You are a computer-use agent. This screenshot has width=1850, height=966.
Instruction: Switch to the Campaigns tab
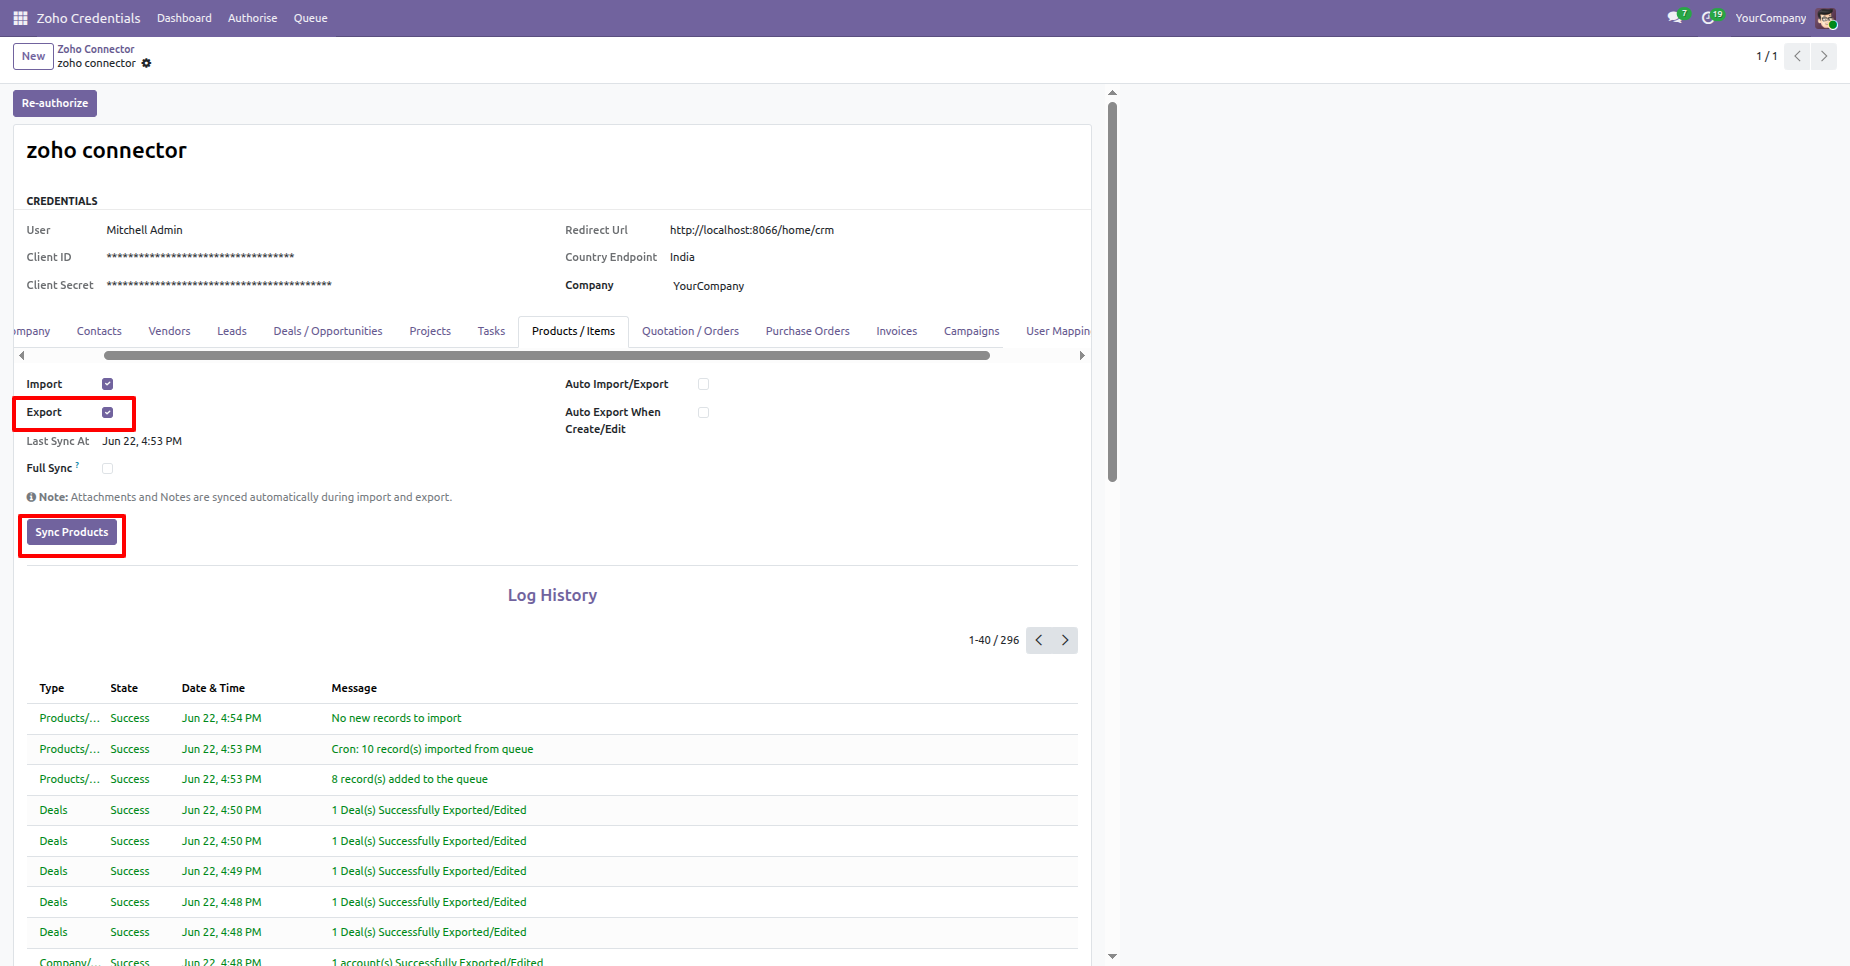point(971,331)
